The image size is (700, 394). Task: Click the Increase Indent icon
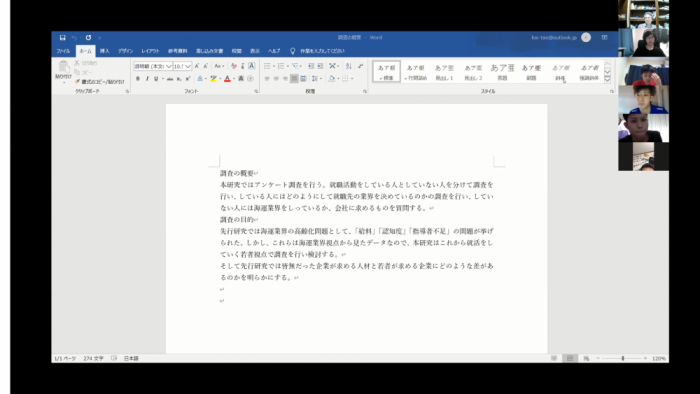click(320, 66)
